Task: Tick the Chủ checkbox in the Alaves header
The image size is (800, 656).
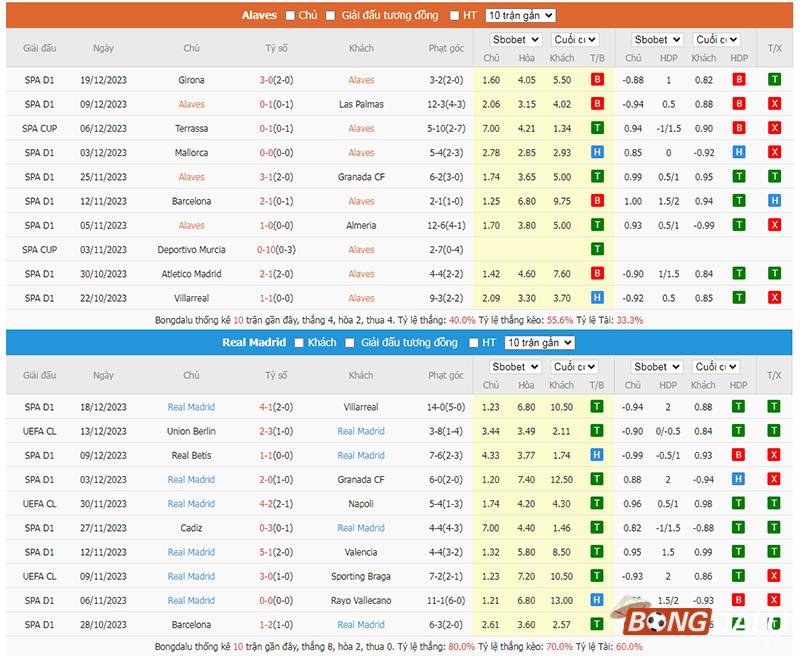Action: (291, 16)
